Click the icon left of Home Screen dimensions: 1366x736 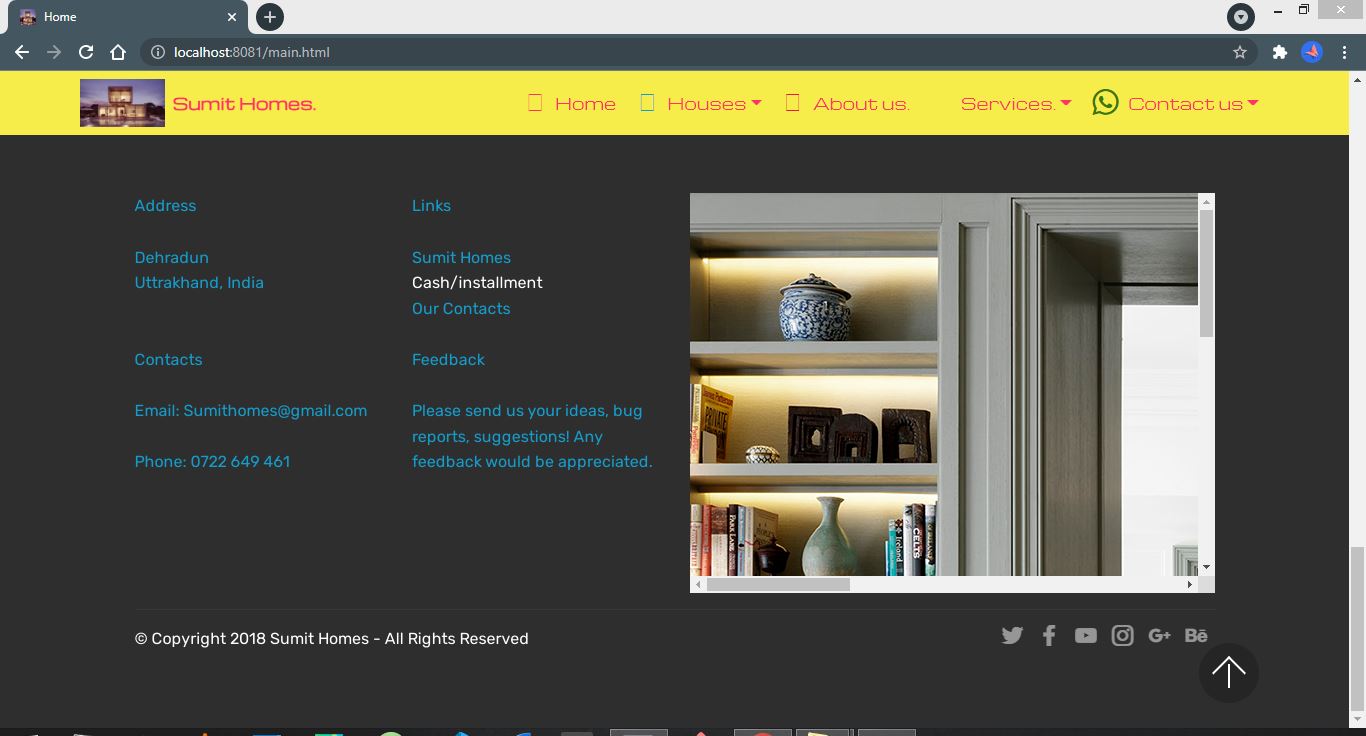tap(535, 103)
